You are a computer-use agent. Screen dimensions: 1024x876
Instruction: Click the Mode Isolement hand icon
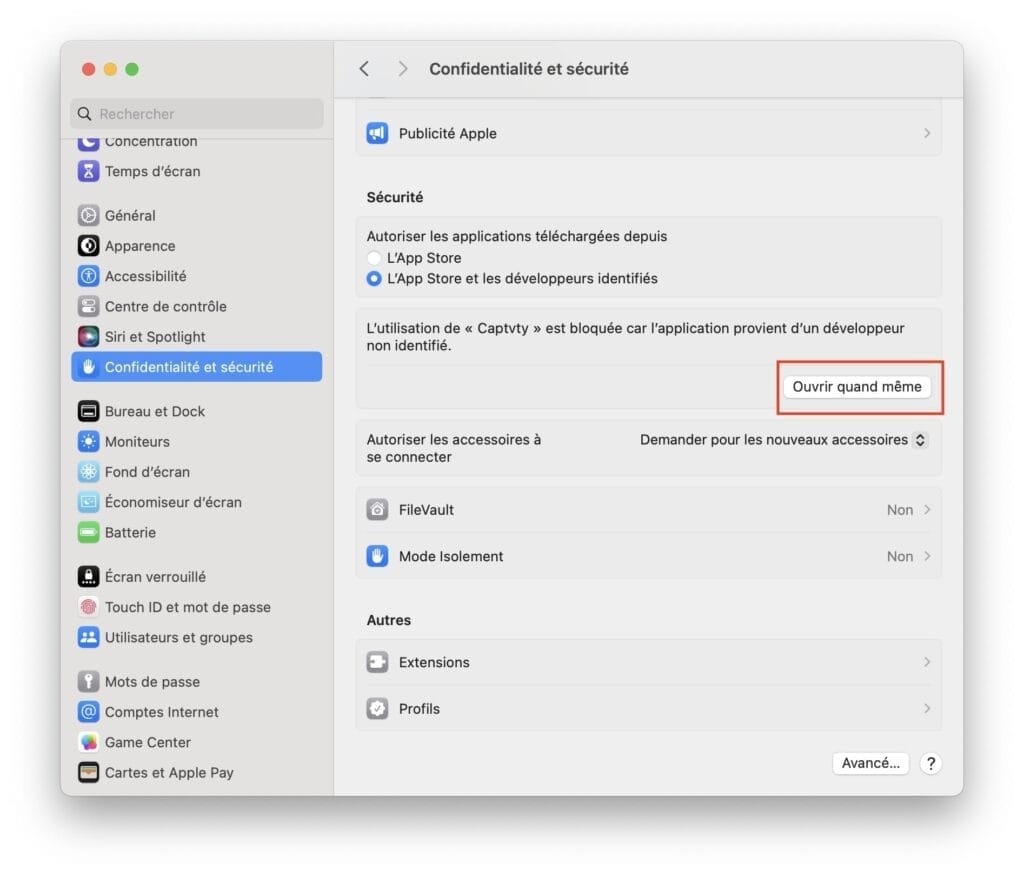(377, 556)
